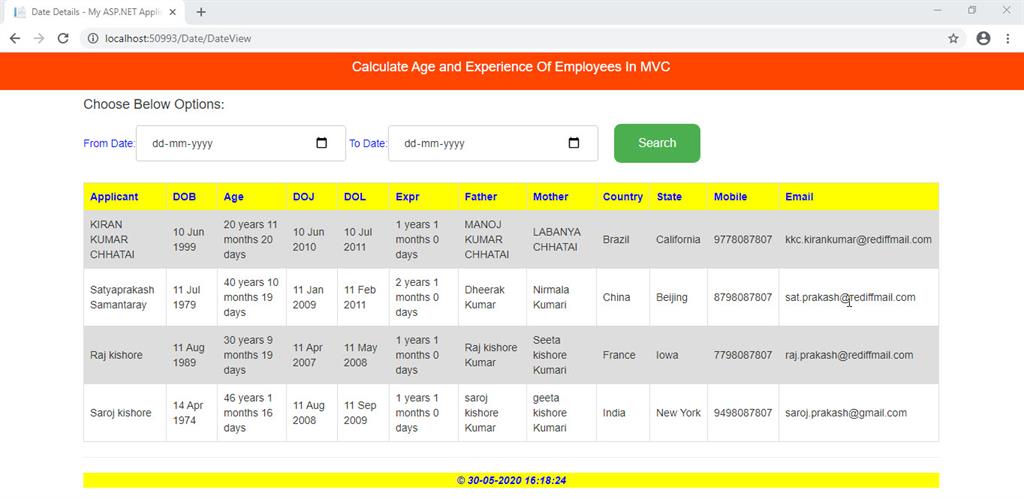Click email kkc.kirankumar@rediffmail.com
Viewport: 1024px width, 499px height.
tap(858, 240)
